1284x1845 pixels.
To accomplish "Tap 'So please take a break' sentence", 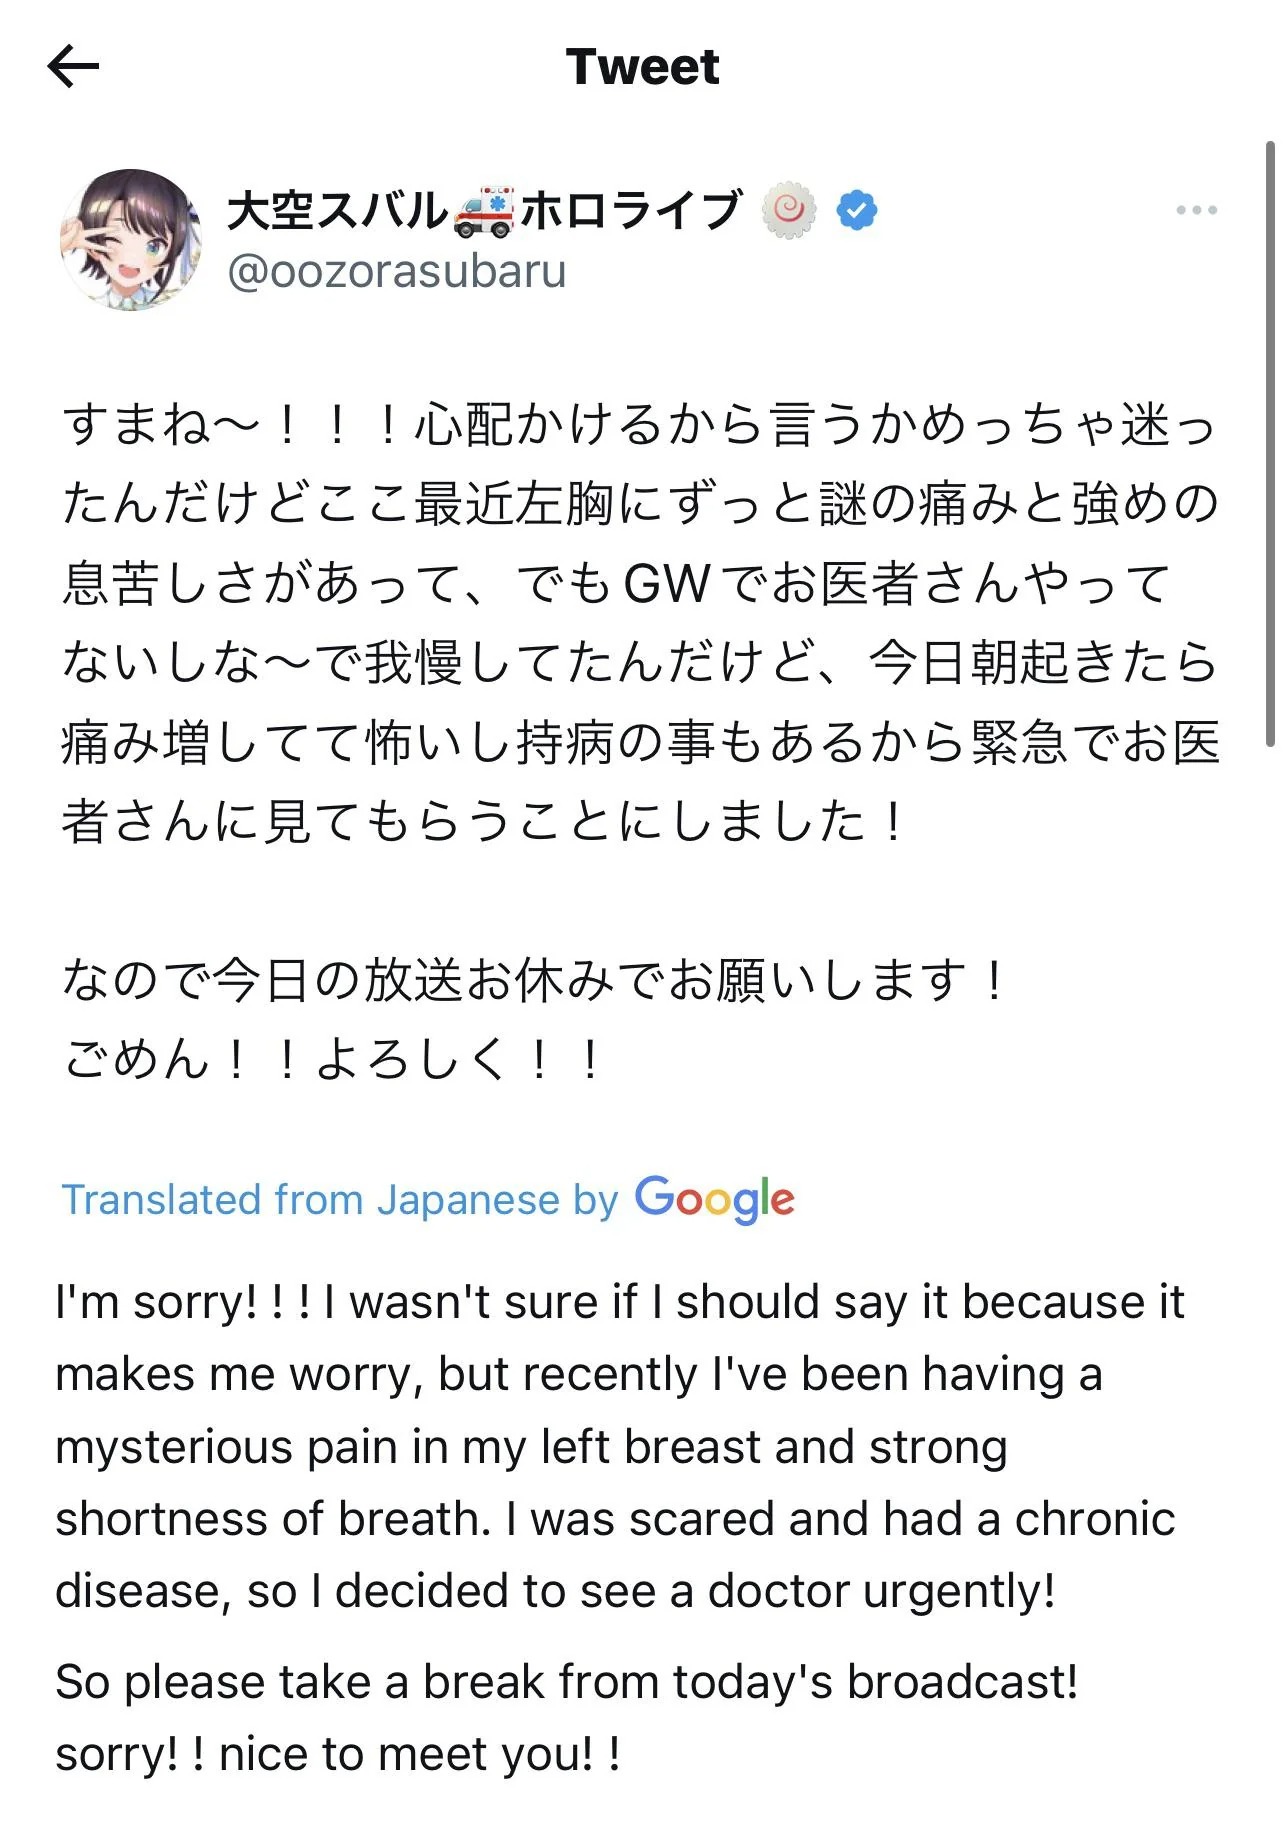I will 567,1681.
